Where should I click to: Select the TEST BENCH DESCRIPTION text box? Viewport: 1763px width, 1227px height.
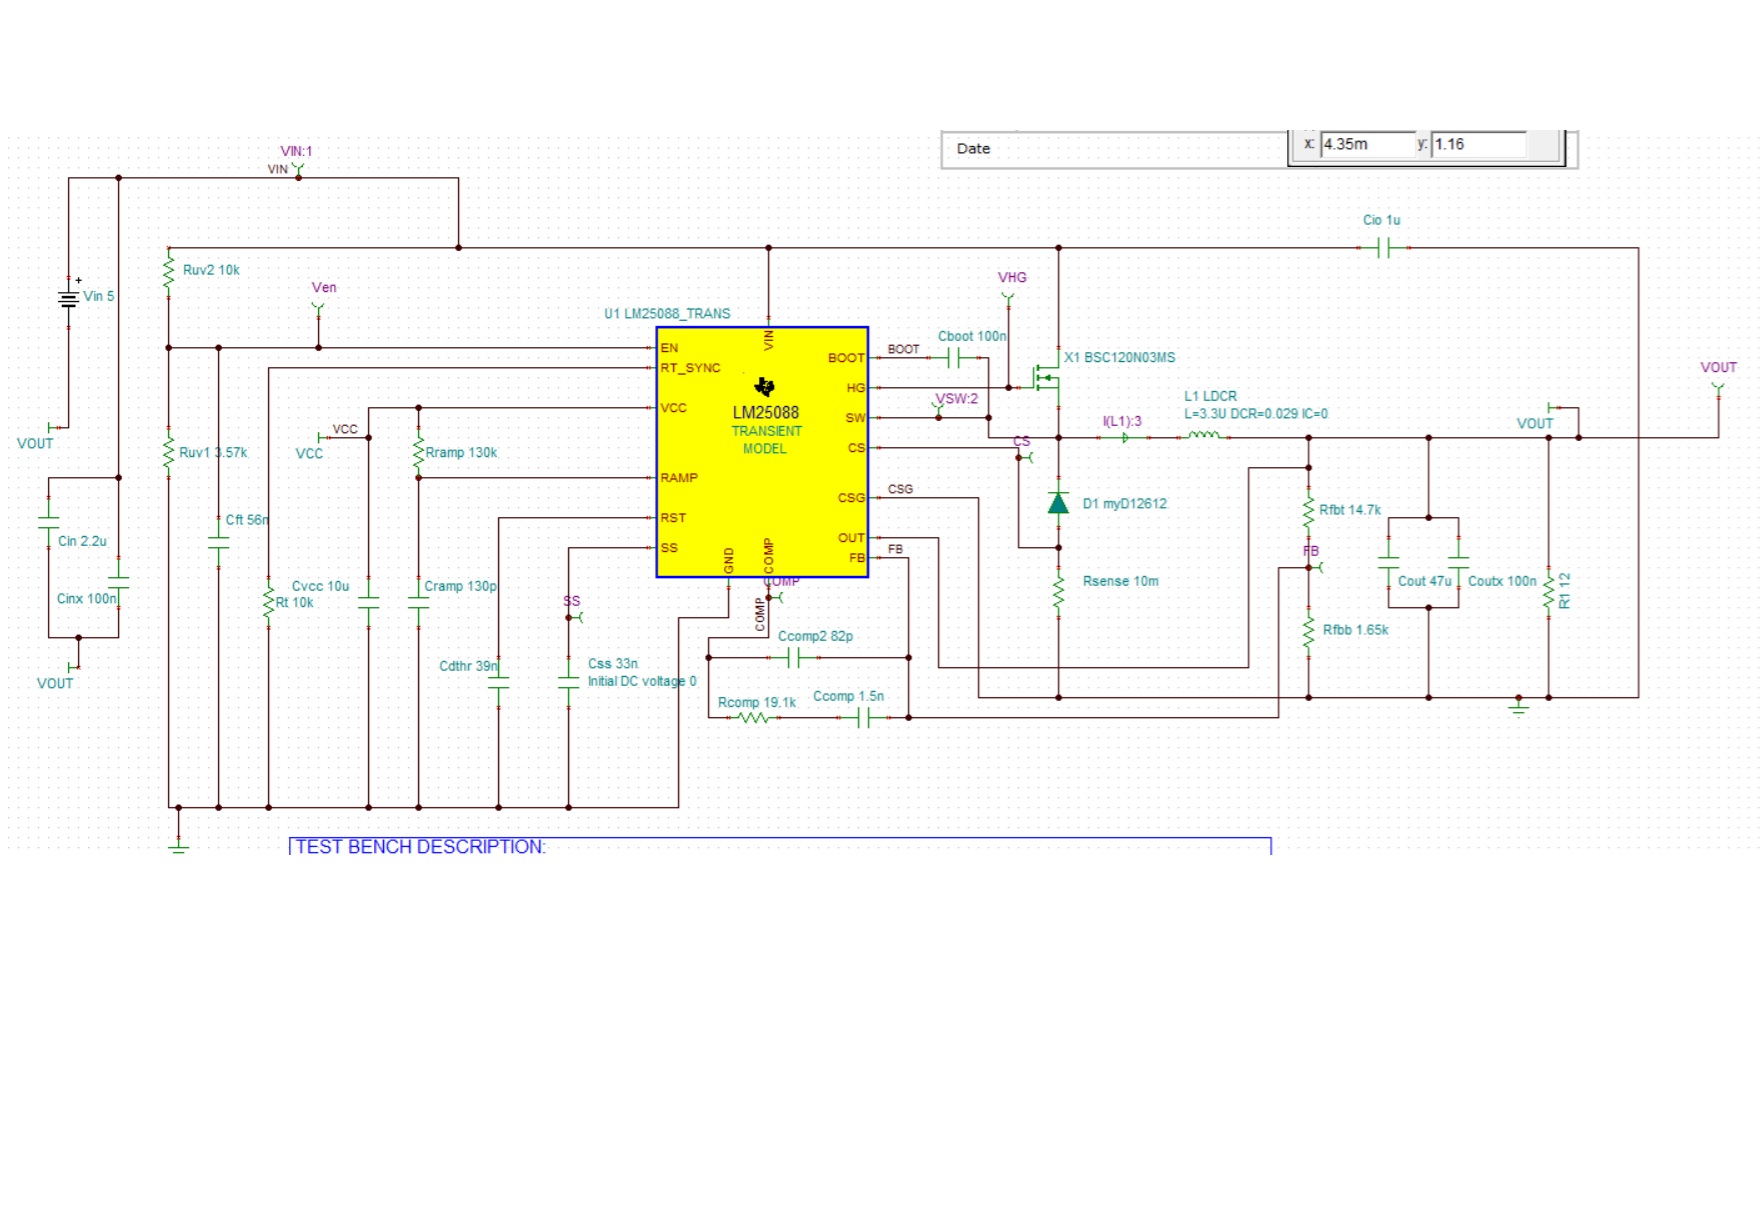pyautogui.click(x=780, y=846)
